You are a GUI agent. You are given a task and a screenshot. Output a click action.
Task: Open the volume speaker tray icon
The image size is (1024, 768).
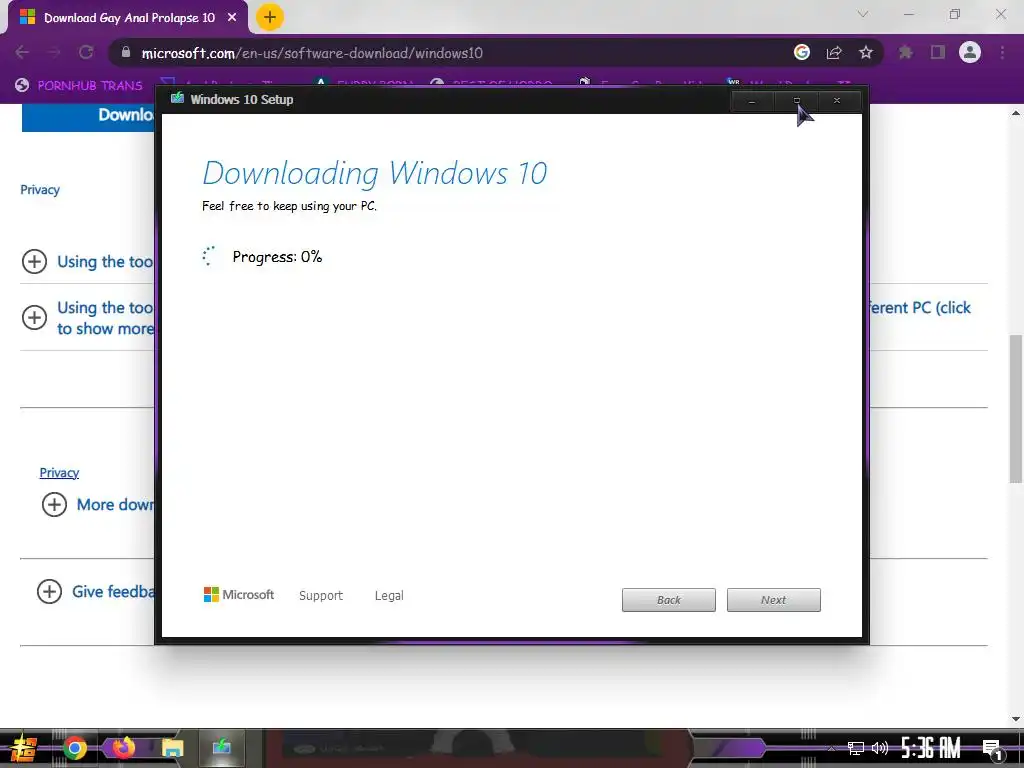pos(880,748)
